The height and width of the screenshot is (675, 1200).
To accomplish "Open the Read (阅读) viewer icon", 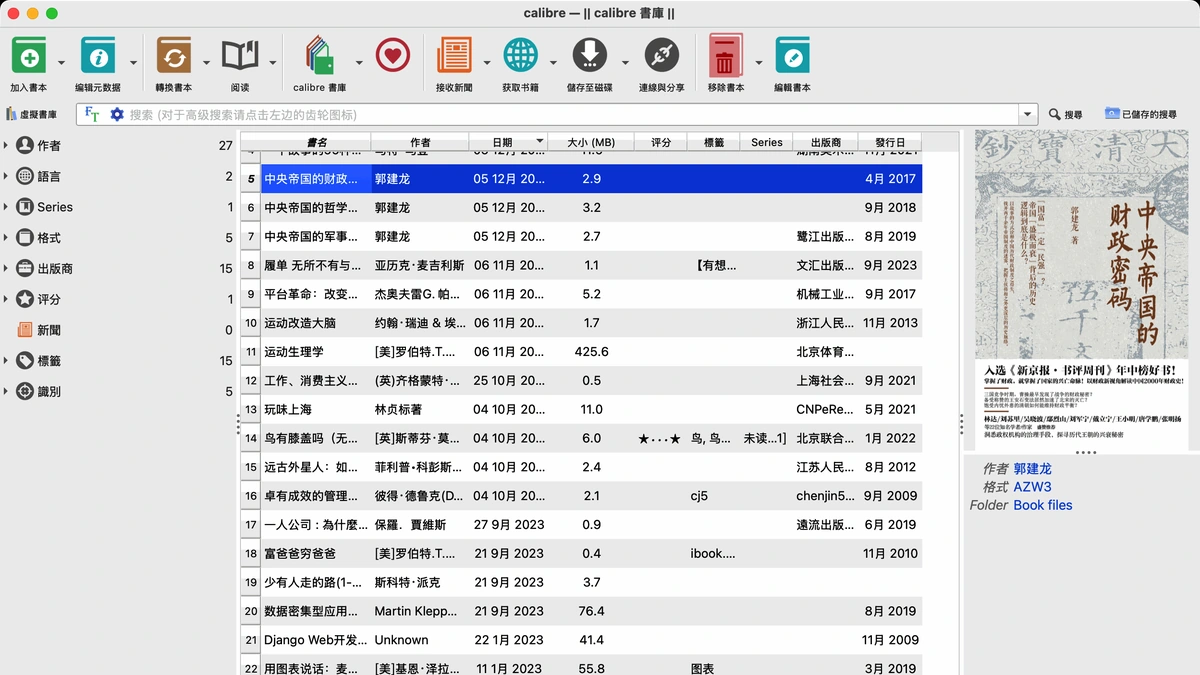I will (x=240, y=56).
